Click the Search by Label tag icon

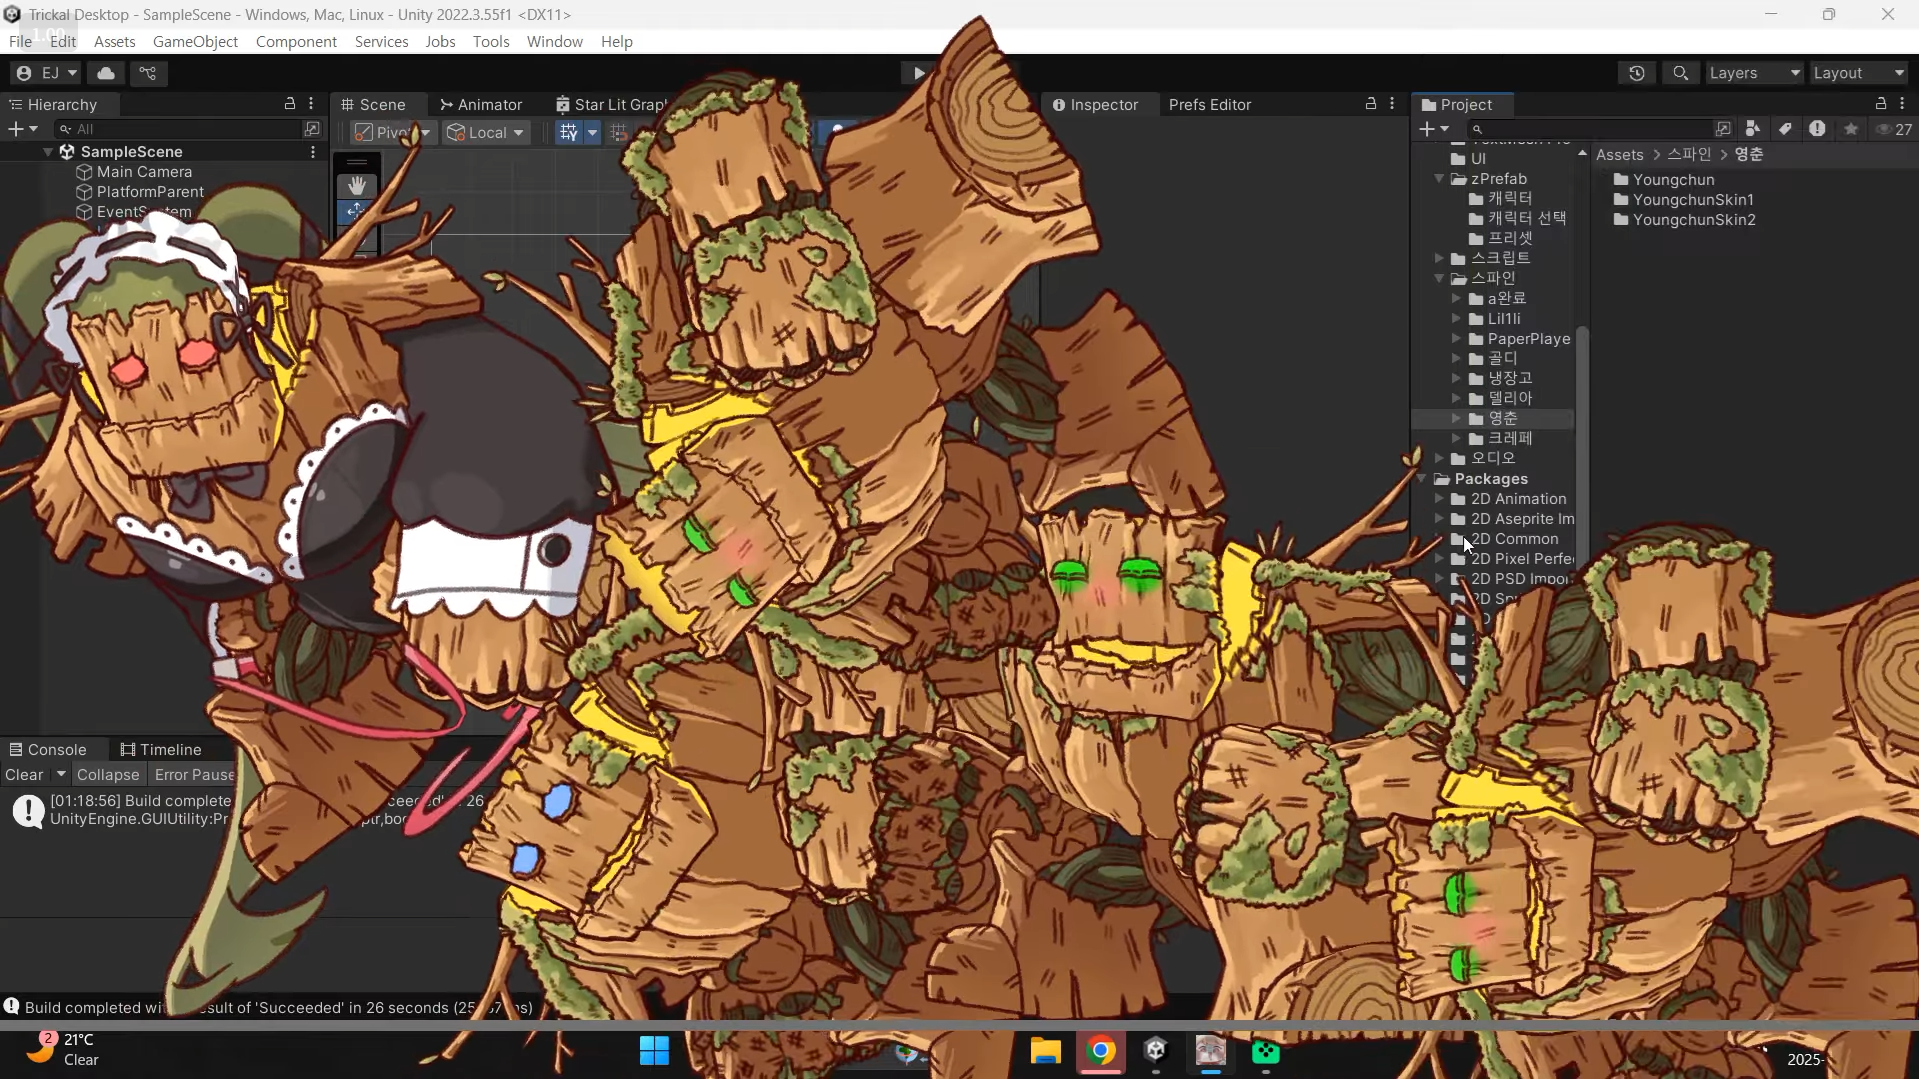[1785, 129]
